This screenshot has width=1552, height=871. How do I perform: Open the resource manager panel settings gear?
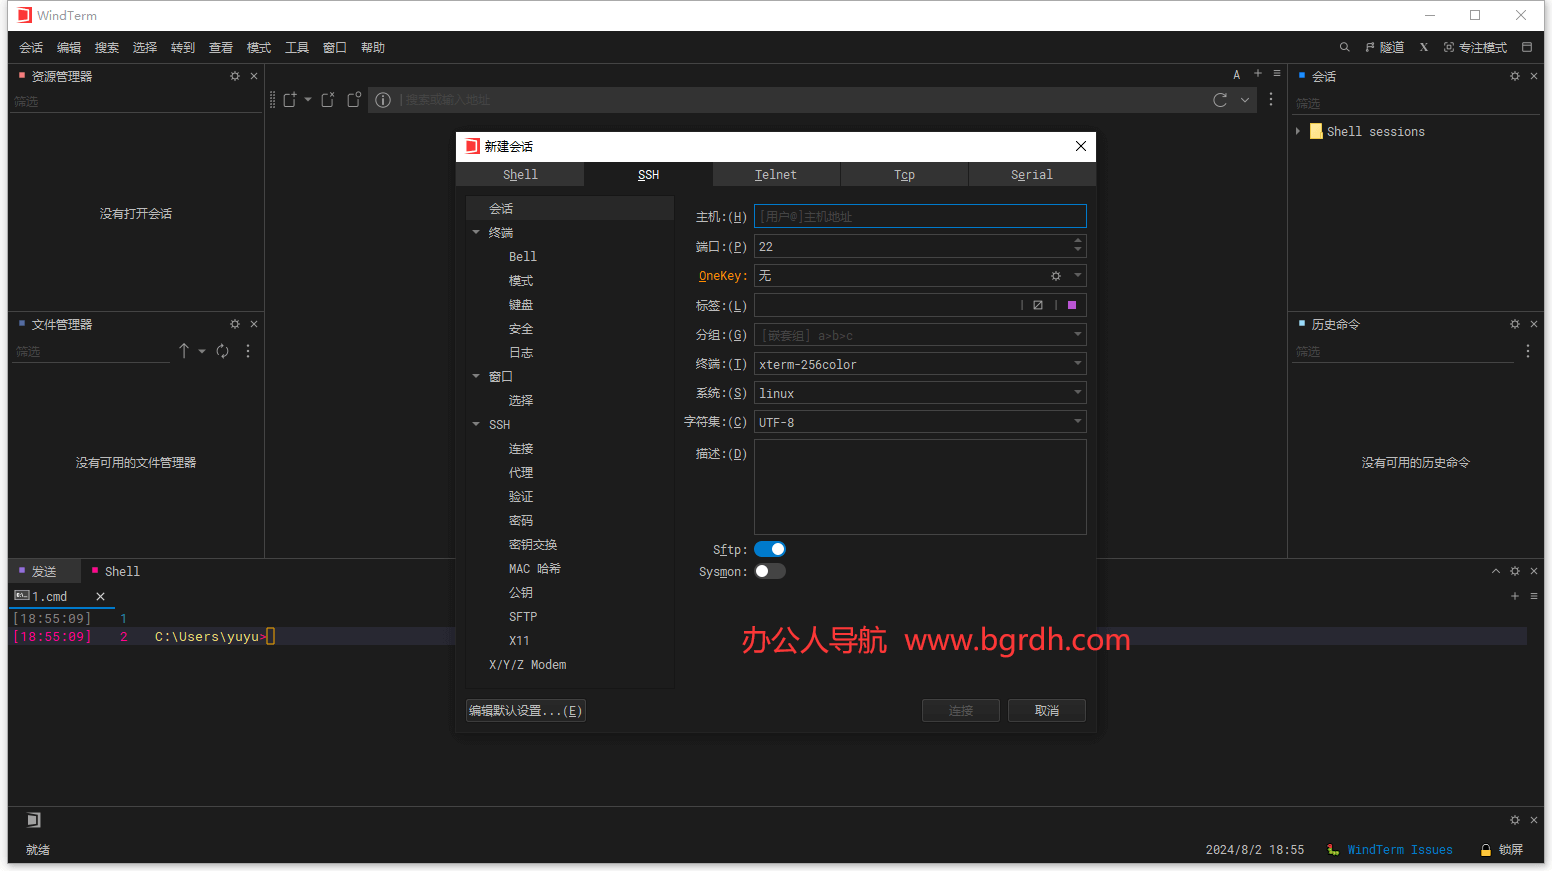[x=235, y=76]
